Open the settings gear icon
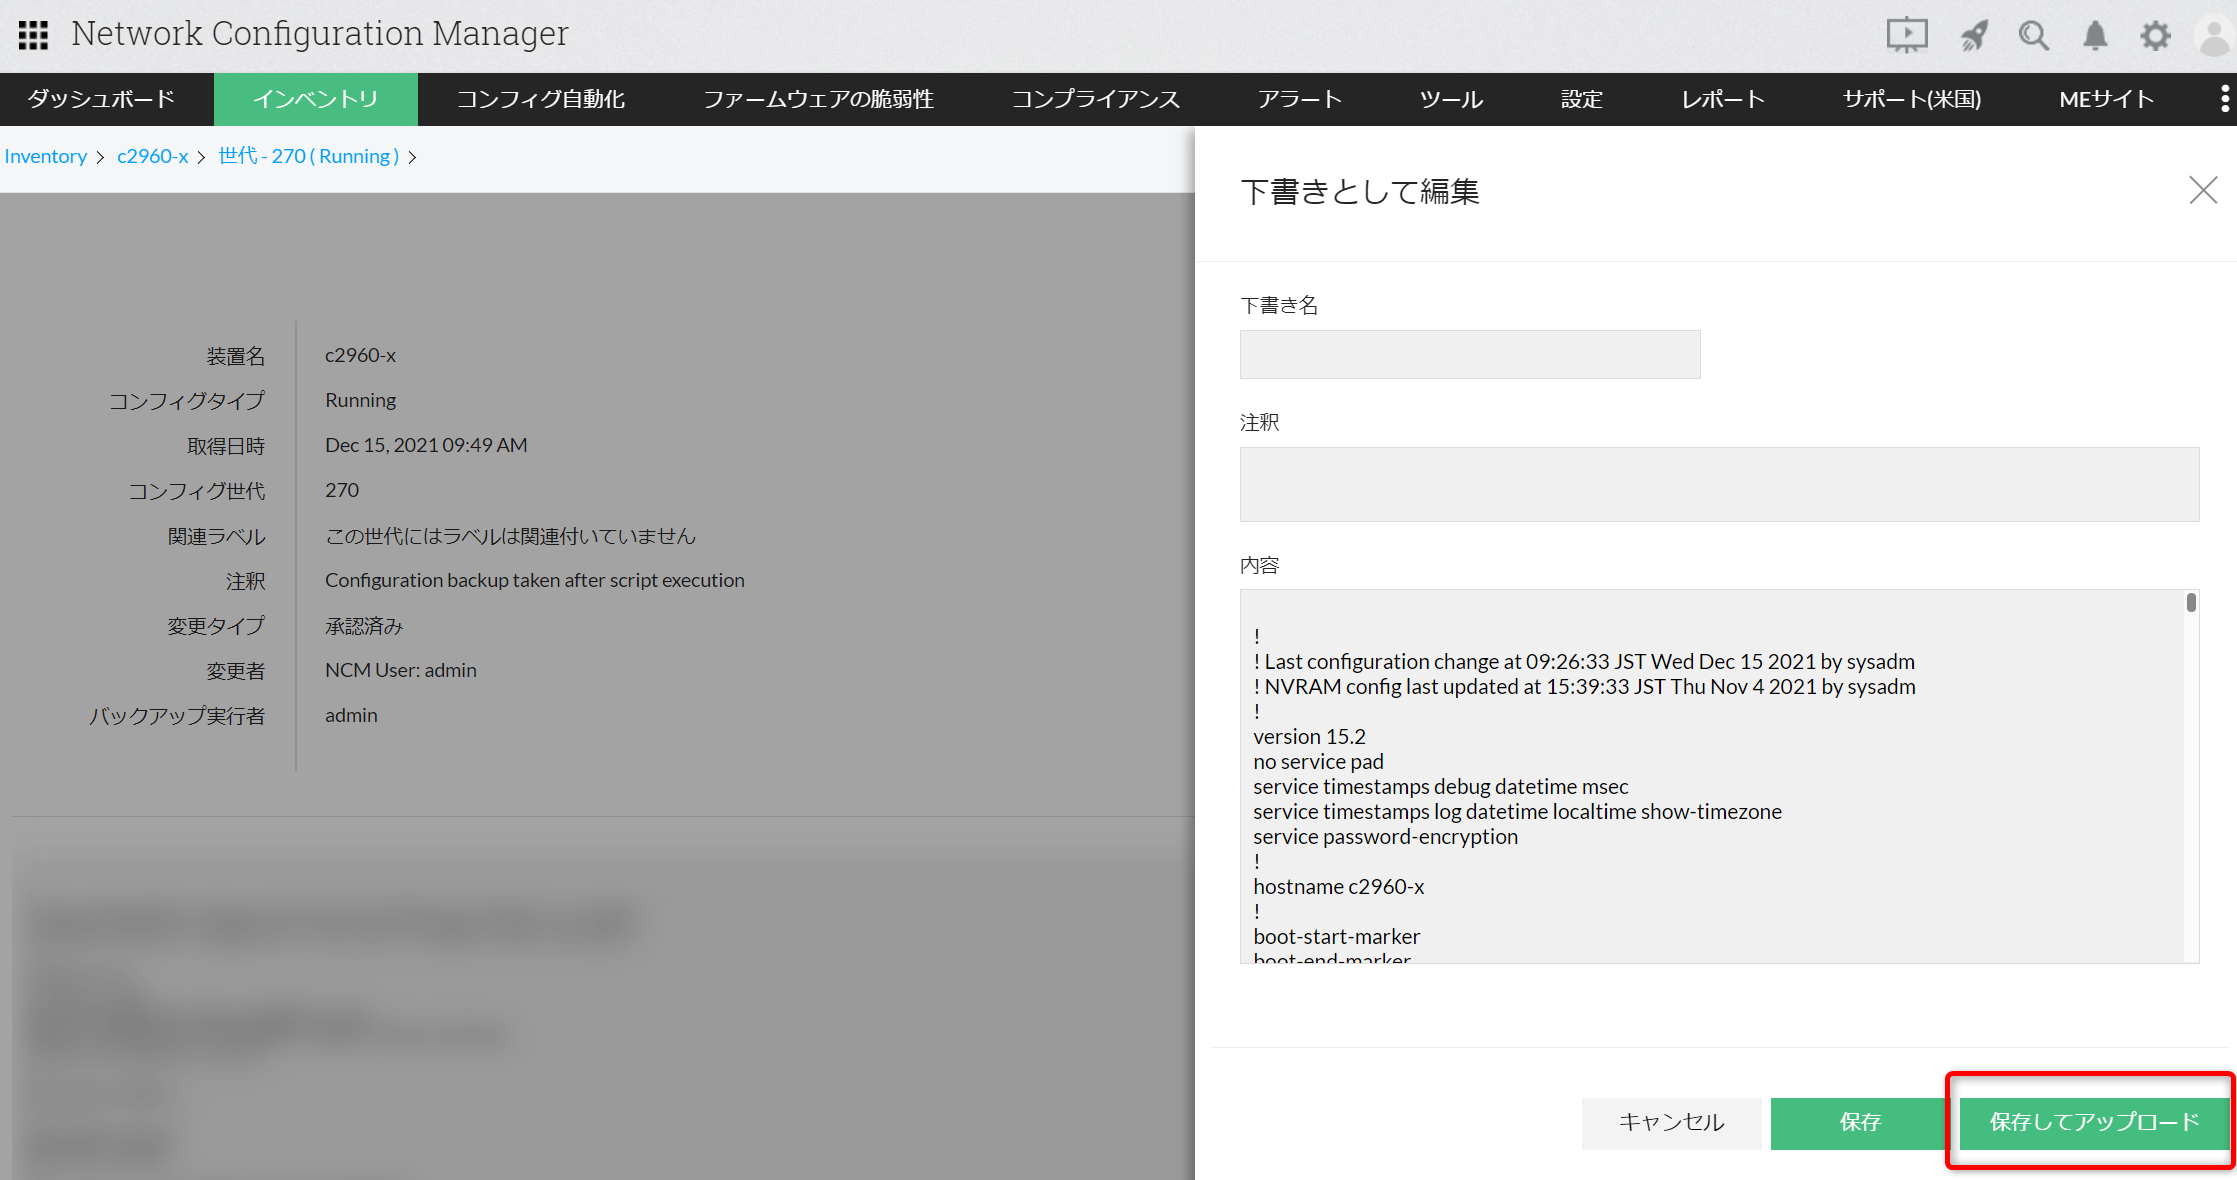Viewport: 2237px width, 1180px height. tap(2155, 36)
